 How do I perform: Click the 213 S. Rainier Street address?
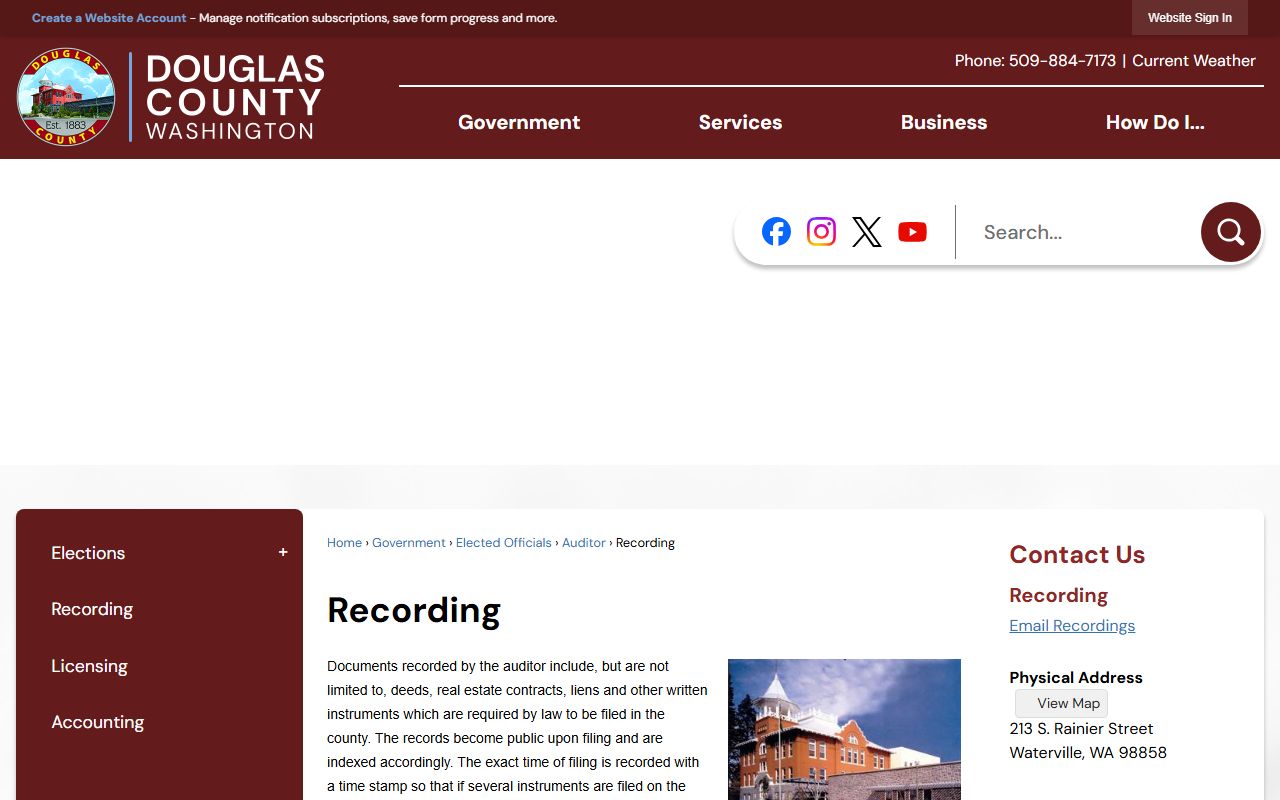(1081, 729)
